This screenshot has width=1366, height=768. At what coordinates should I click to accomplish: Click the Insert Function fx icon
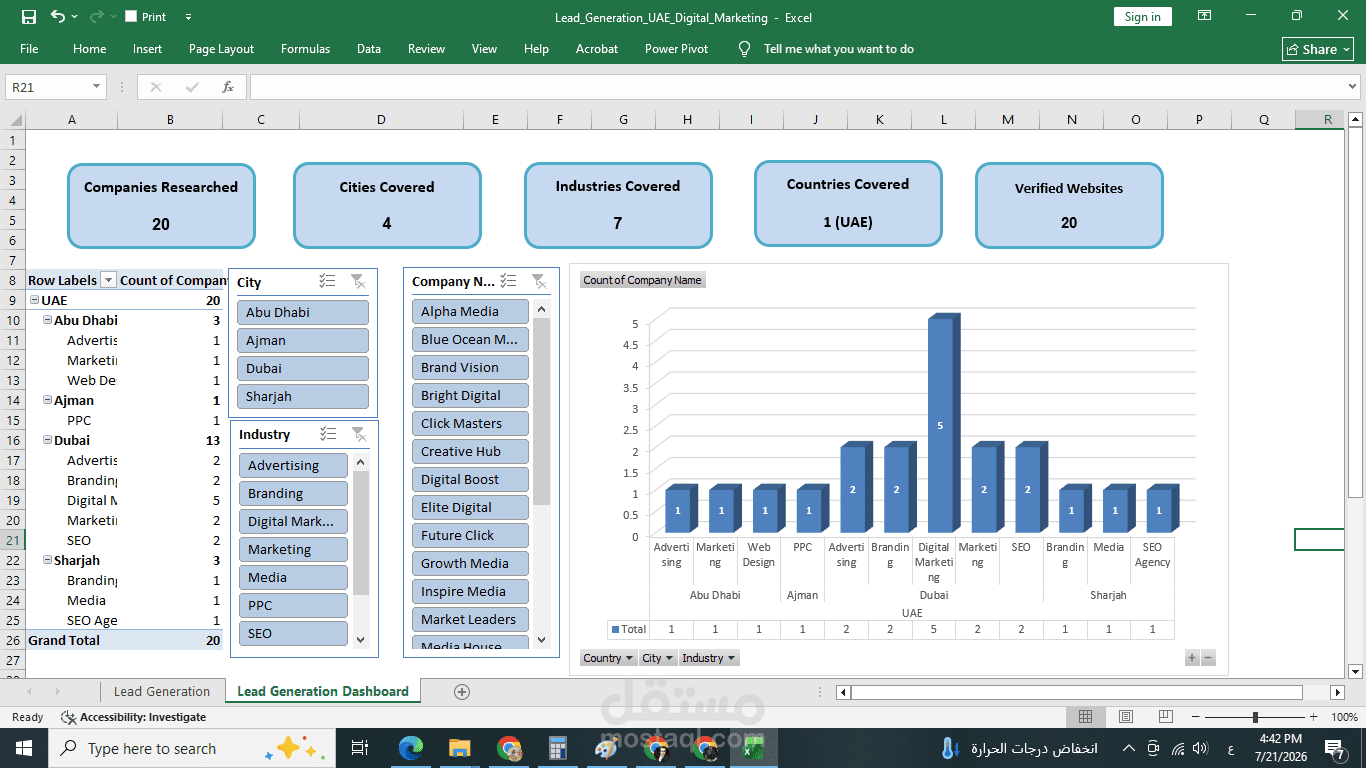coord(228,87)
